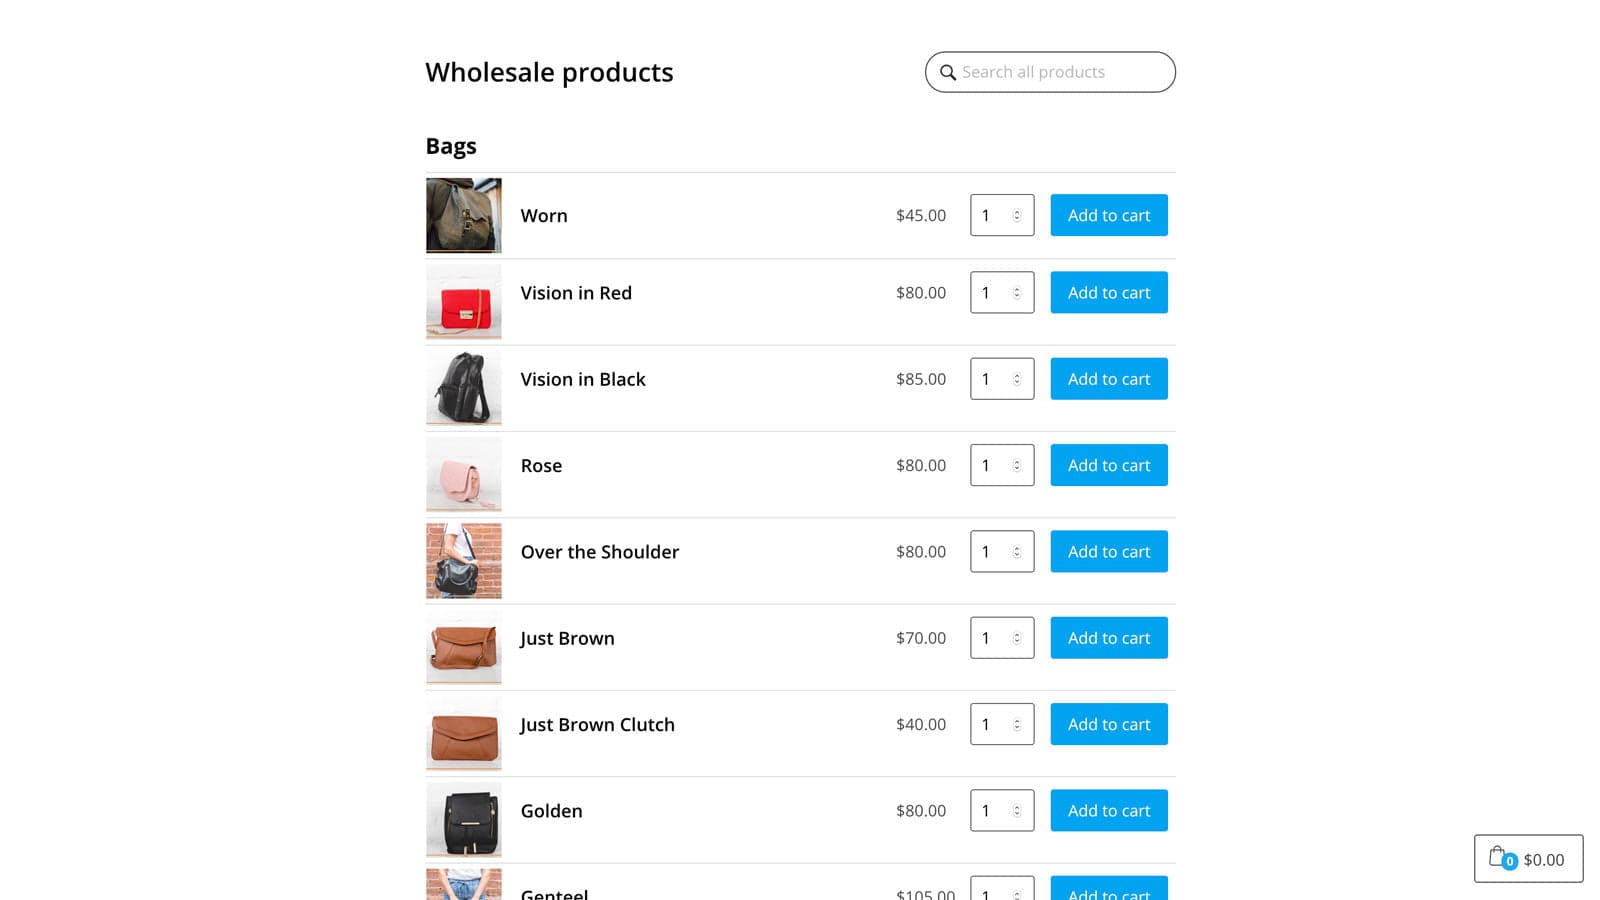Add Just Brown Clutch to cart

tap(1108, 724)
